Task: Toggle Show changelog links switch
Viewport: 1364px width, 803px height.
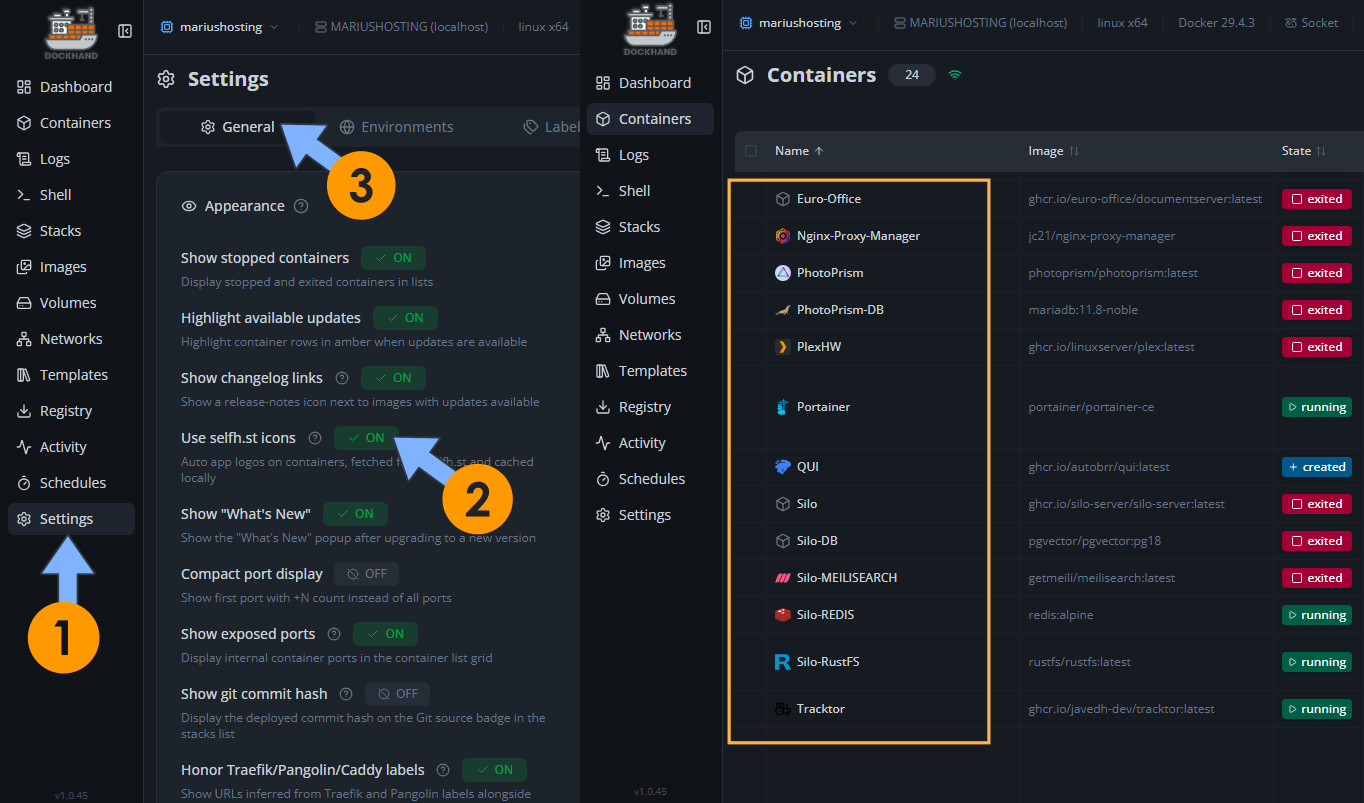Action: tap(393, 378)
